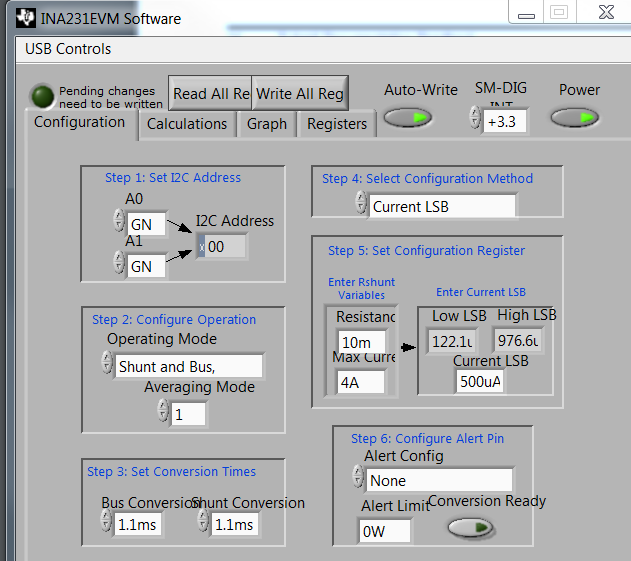
Task: Open the Bus Conversion 1.1ms field
Action: pyautogui.click(x=138, y=524)
